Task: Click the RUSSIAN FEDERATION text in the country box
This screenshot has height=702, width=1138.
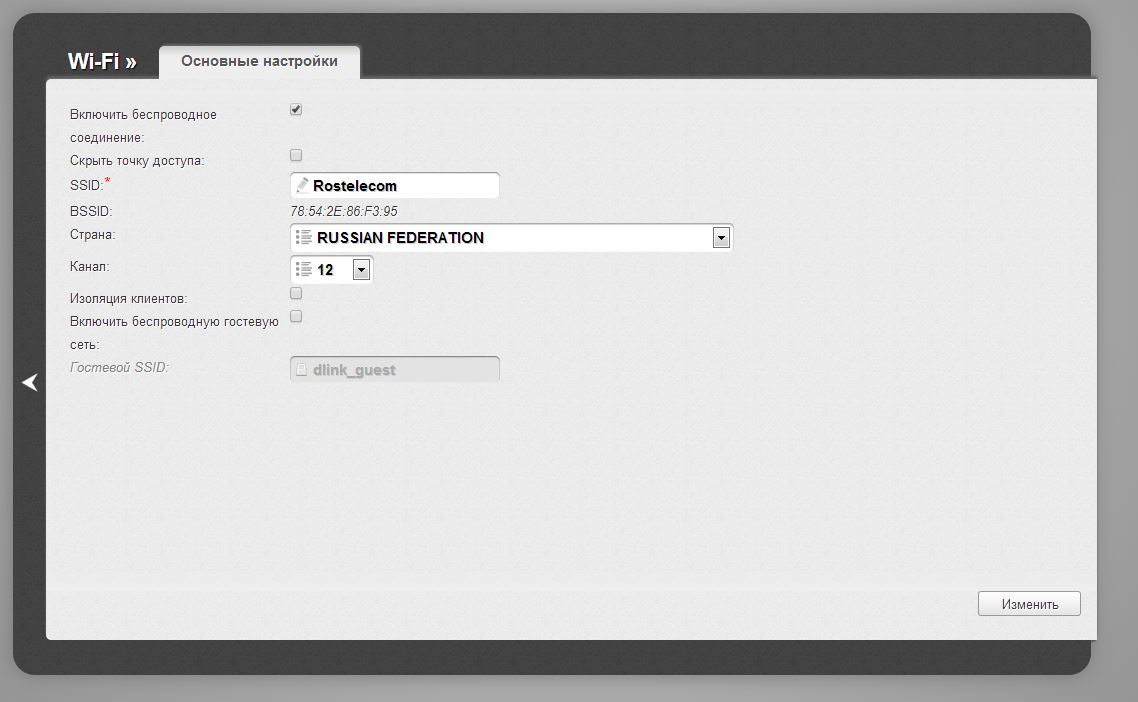Action: coord(400,237)
